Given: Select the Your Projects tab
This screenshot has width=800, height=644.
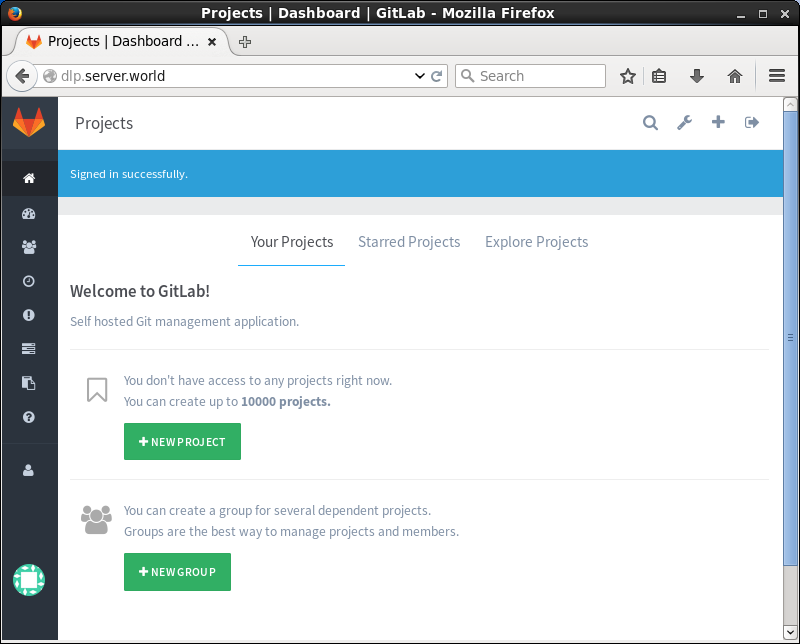Looking at the screenshot, I should tap(292, 242).
